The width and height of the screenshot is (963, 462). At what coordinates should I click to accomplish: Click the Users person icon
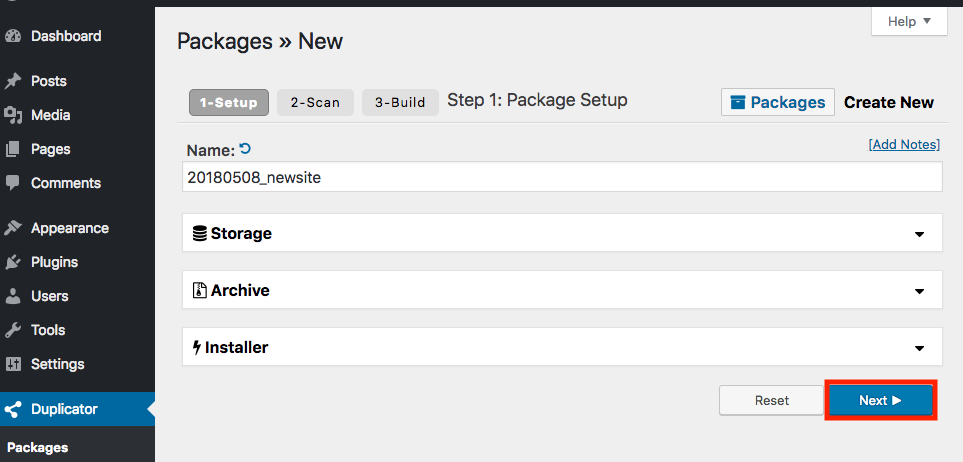click(13, 296)
